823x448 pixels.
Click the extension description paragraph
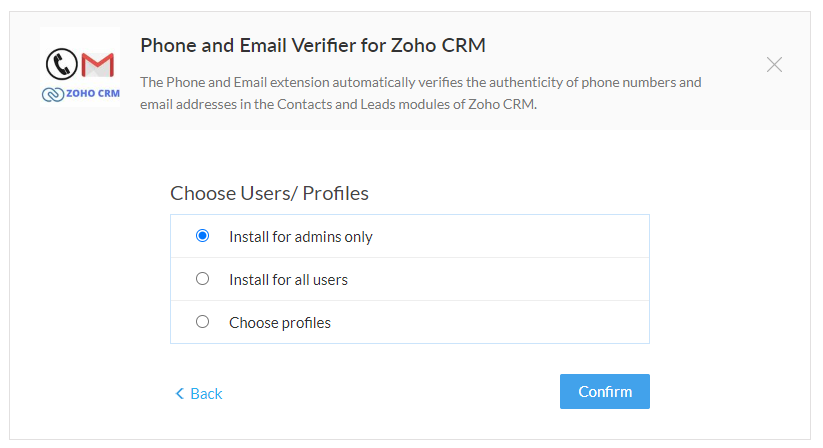point(420,93)
